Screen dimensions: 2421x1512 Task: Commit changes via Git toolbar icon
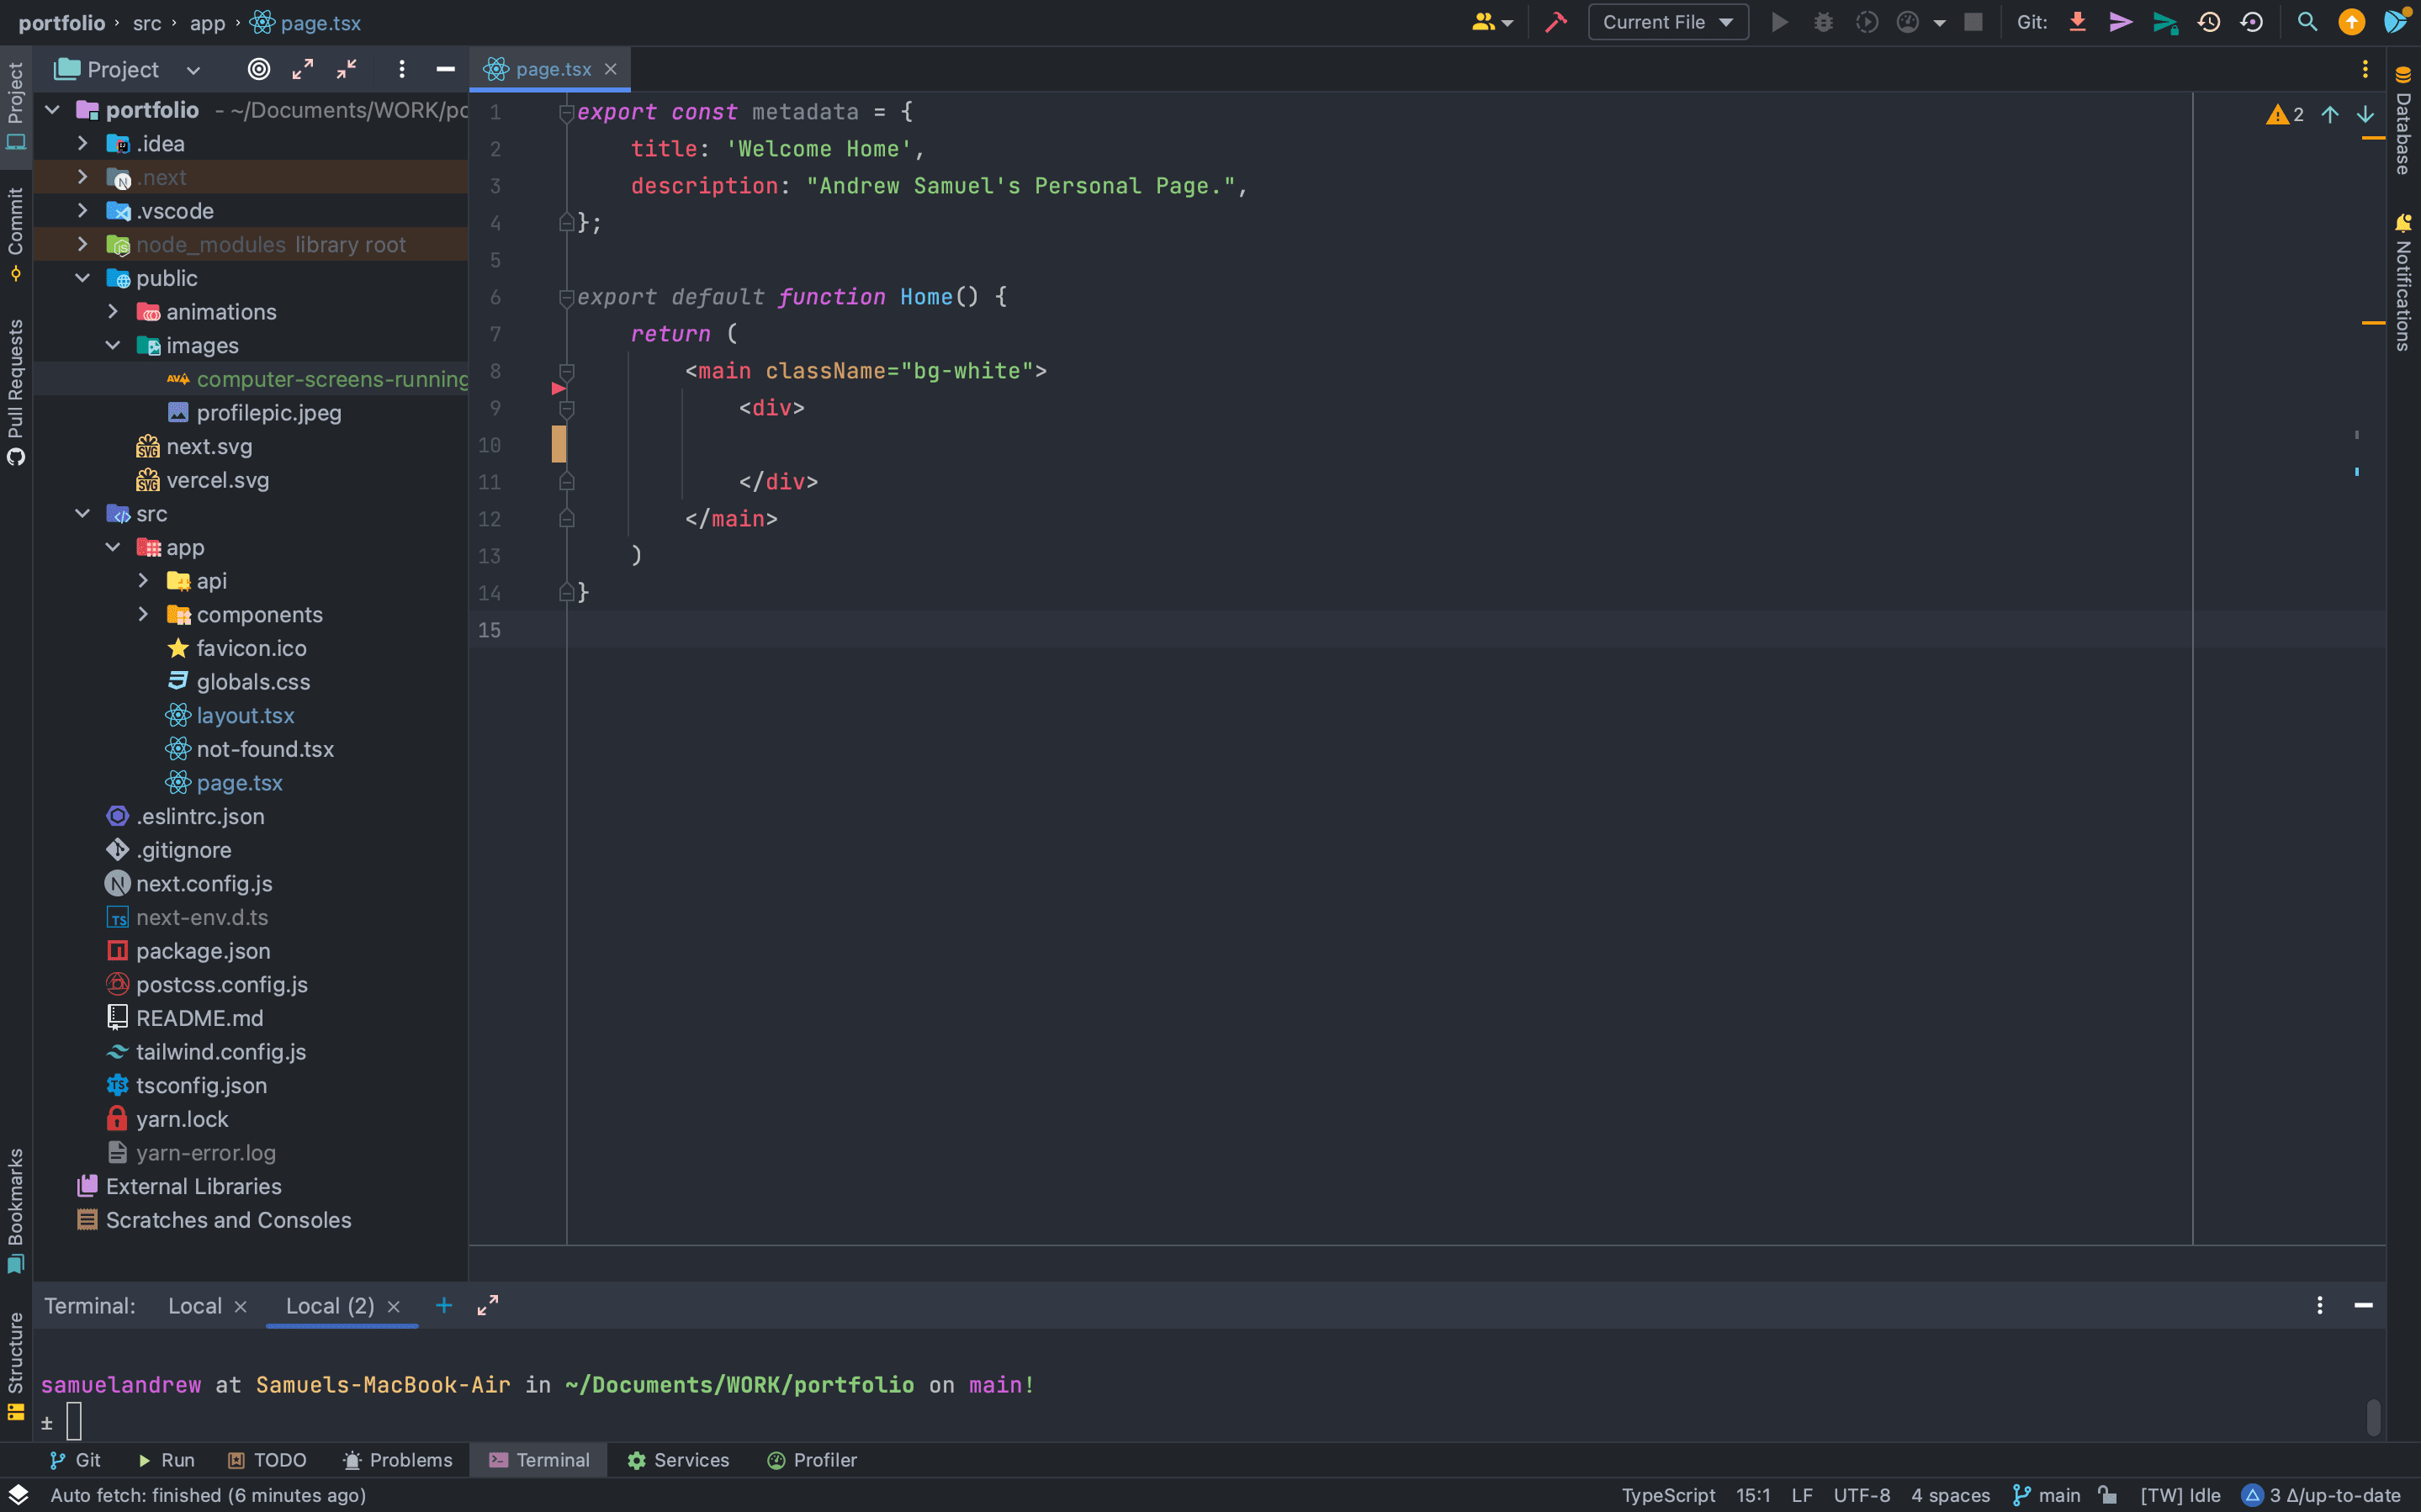tap(2121, 22)
